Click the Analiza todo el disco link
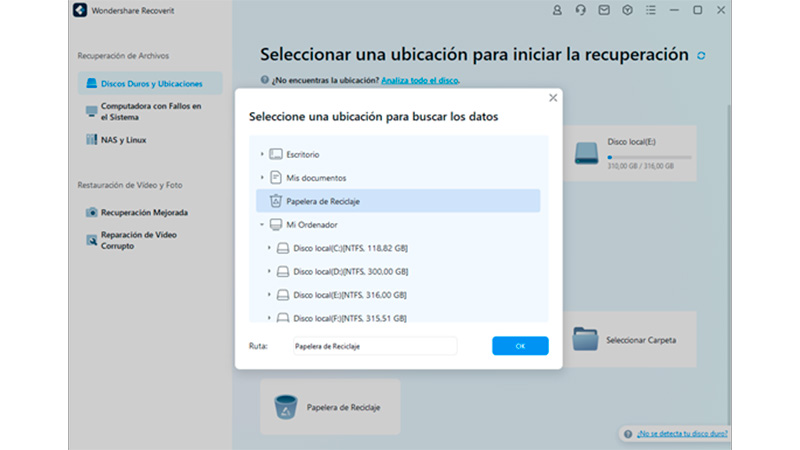The image size is (800, 450). pyautogui.click(x=419, y=80)
